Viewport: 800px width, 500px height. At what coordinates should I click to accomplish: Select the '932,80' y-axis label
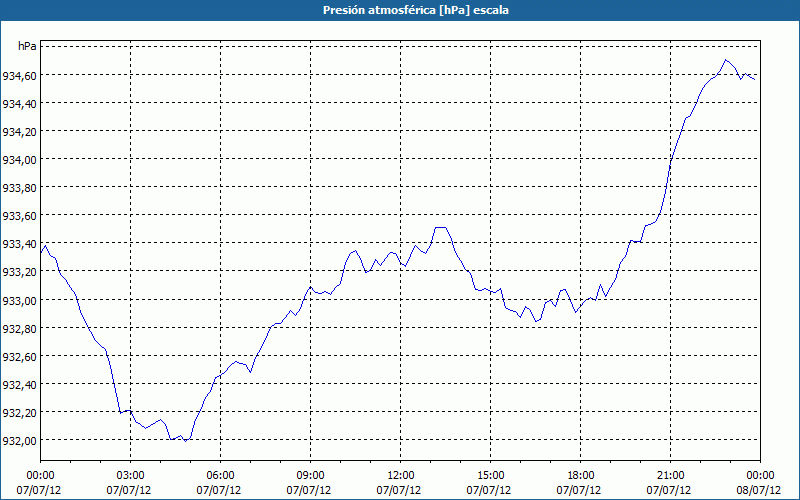click(19, 329)
